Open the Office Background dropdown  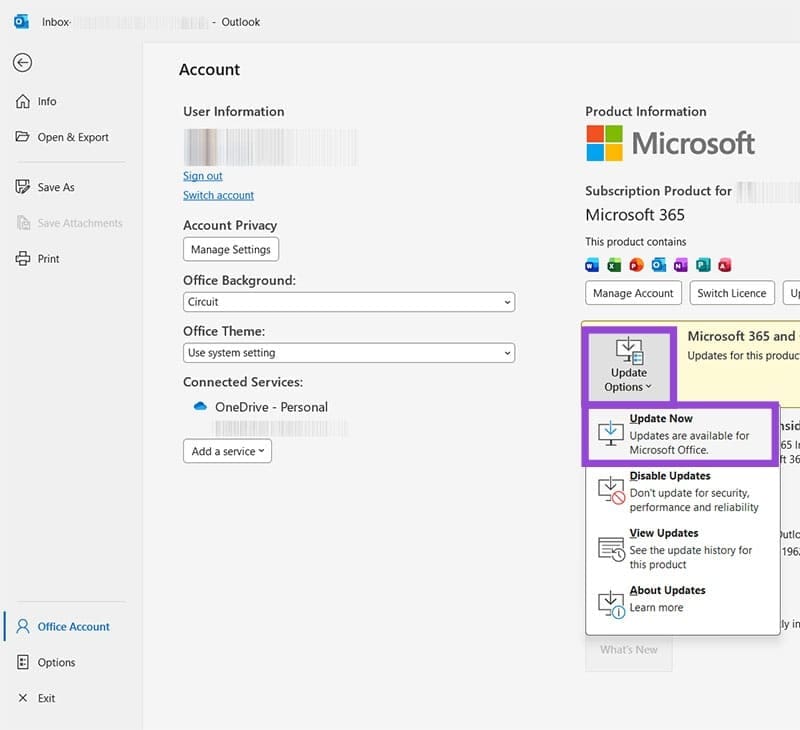point(348,302)
